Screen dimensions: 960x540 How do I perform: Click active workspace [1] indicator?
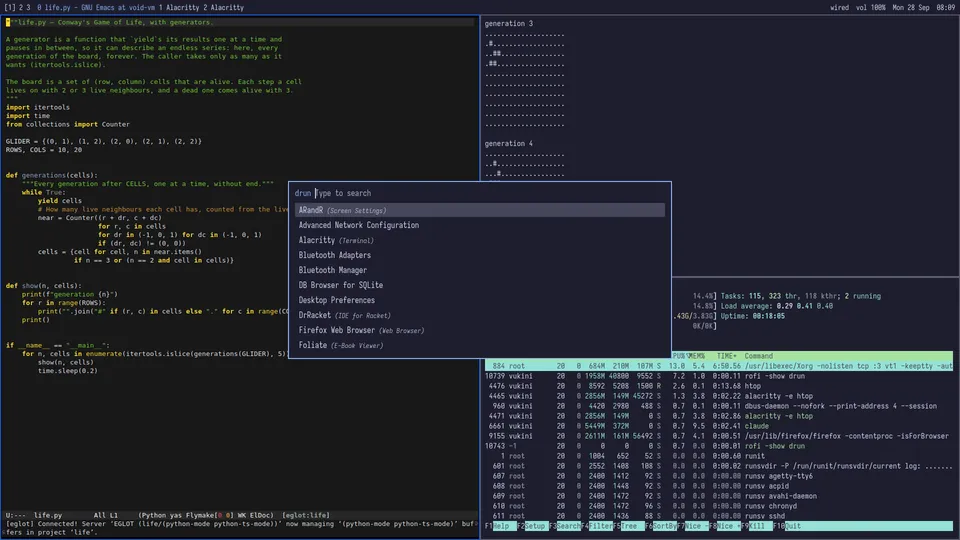pyautogui.click(x=10, y=7)
